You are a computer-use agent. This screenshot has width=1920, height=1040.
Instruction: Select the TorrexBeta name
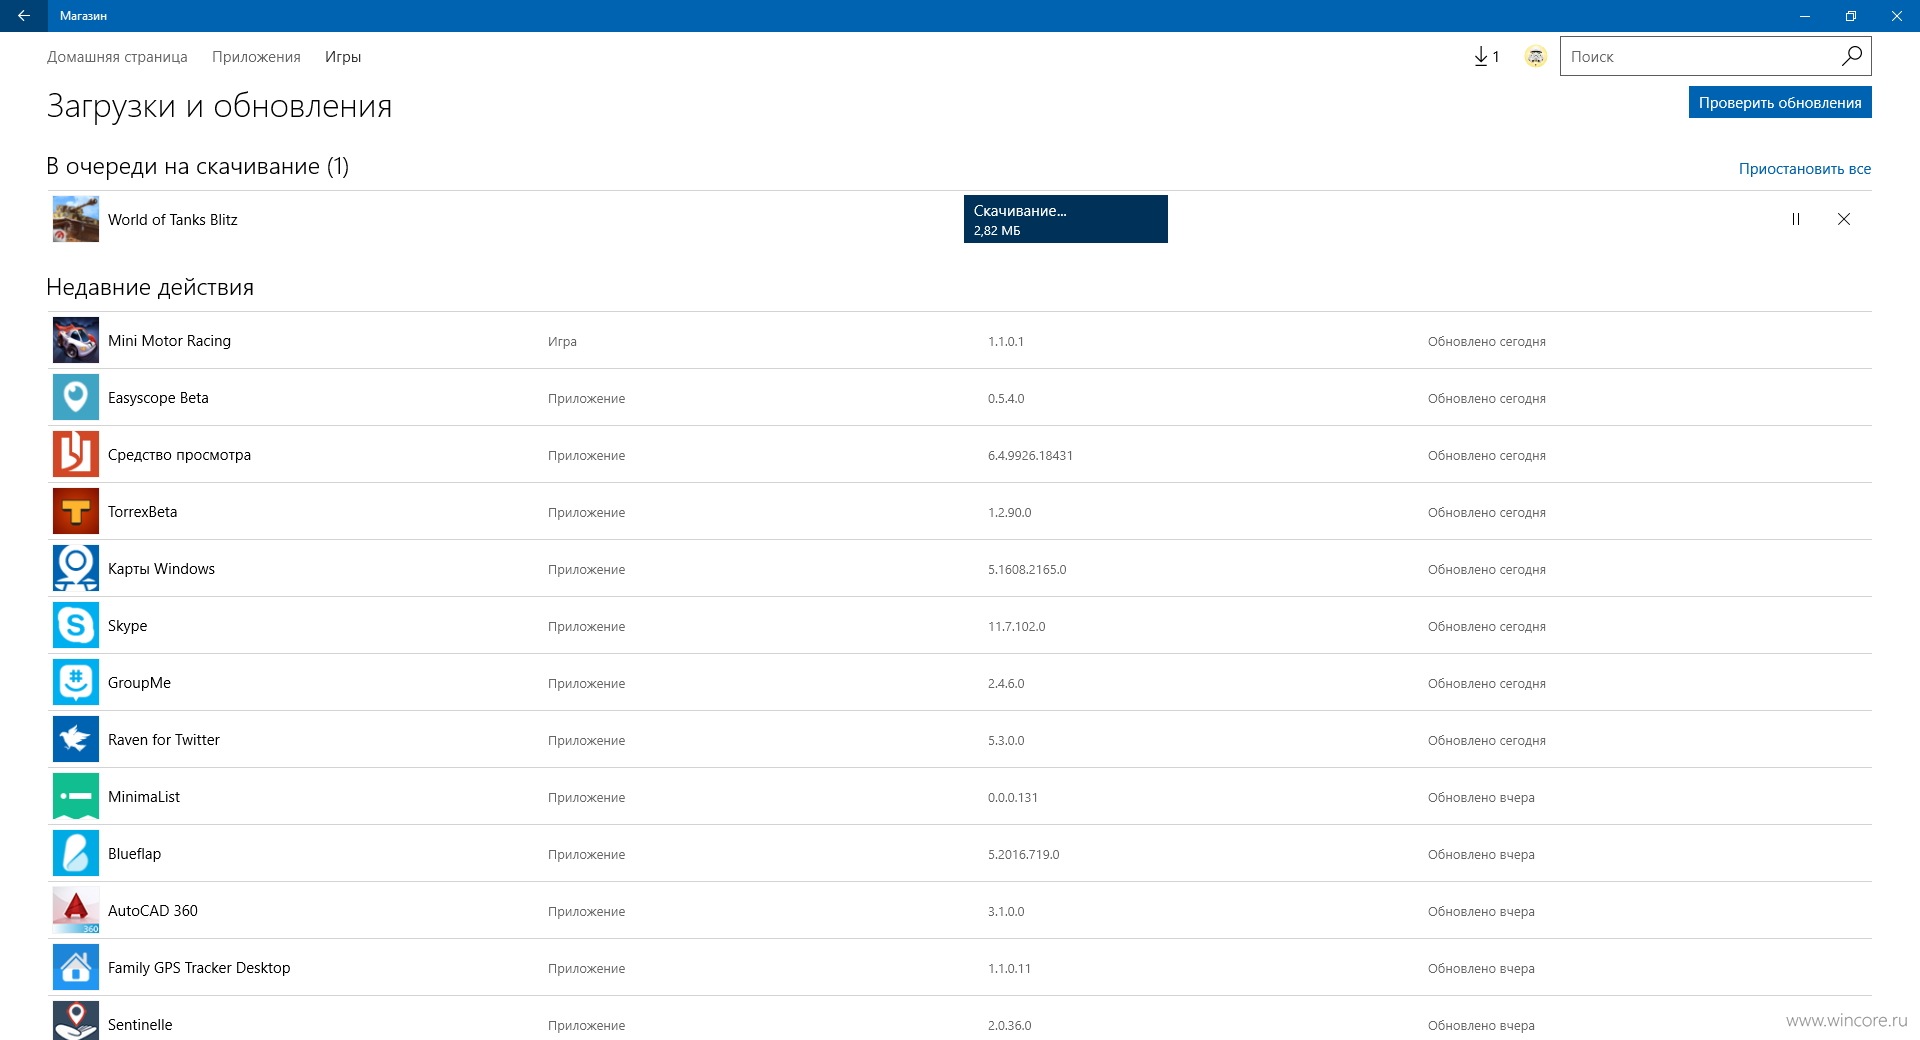(x=142, y=512)
